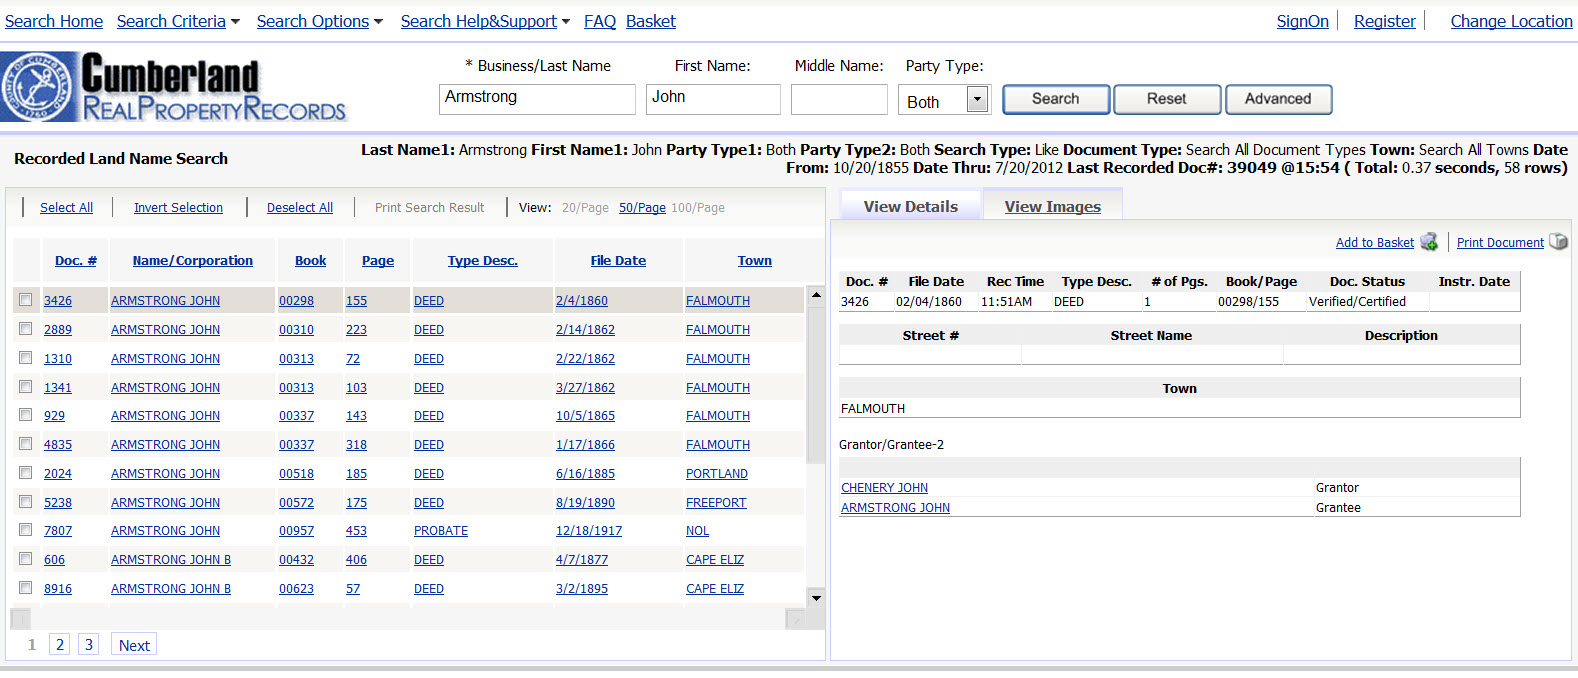This screenshot has height=678, width=1578.
Task: Go to results page 3
Action: point(89,644)
